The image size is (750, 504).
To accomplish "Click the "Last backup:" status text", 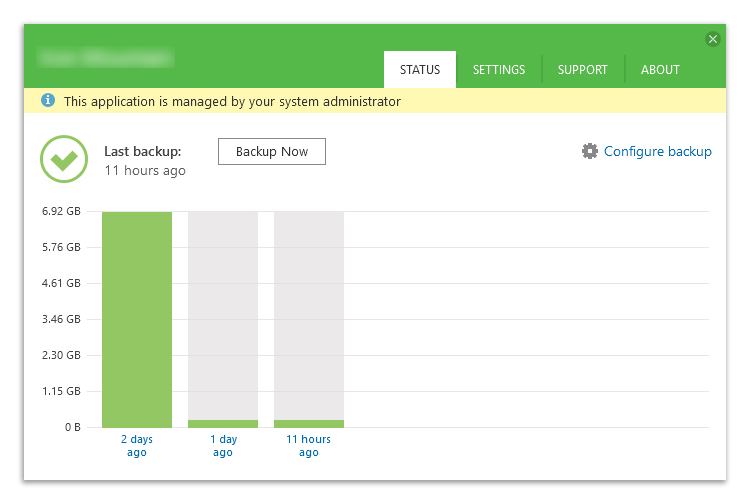I will tap(143, 152).
